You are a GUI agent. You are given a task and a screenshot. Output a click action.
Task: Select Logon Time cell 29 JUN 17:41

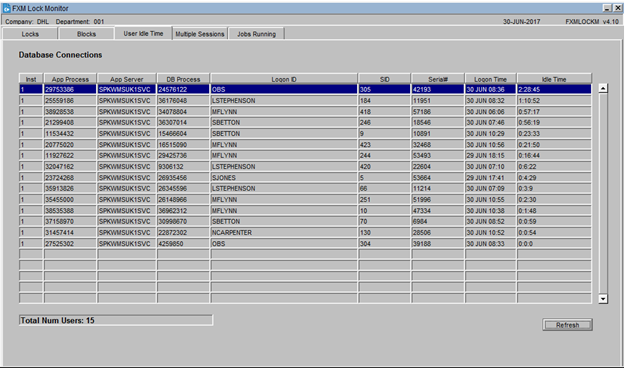490,177
